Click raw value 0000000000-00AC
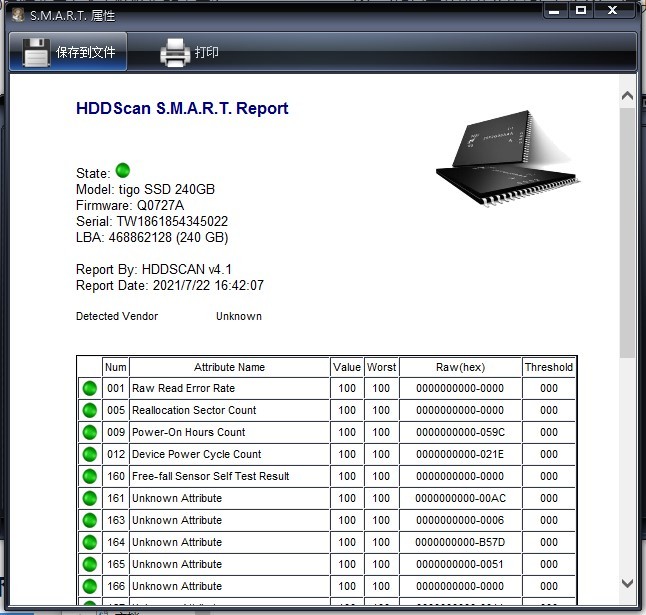Screen dimensions: 646x615 tap(460, 498)
